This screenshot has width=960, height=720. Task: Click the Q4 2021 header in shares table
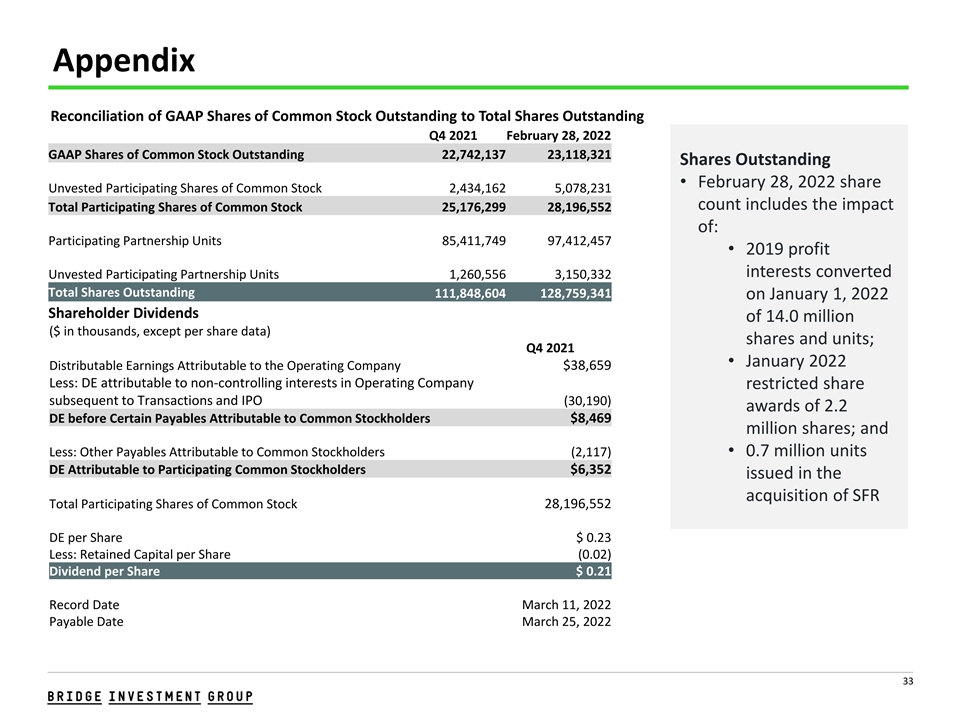pyautogui.click(x=452, y=135)
